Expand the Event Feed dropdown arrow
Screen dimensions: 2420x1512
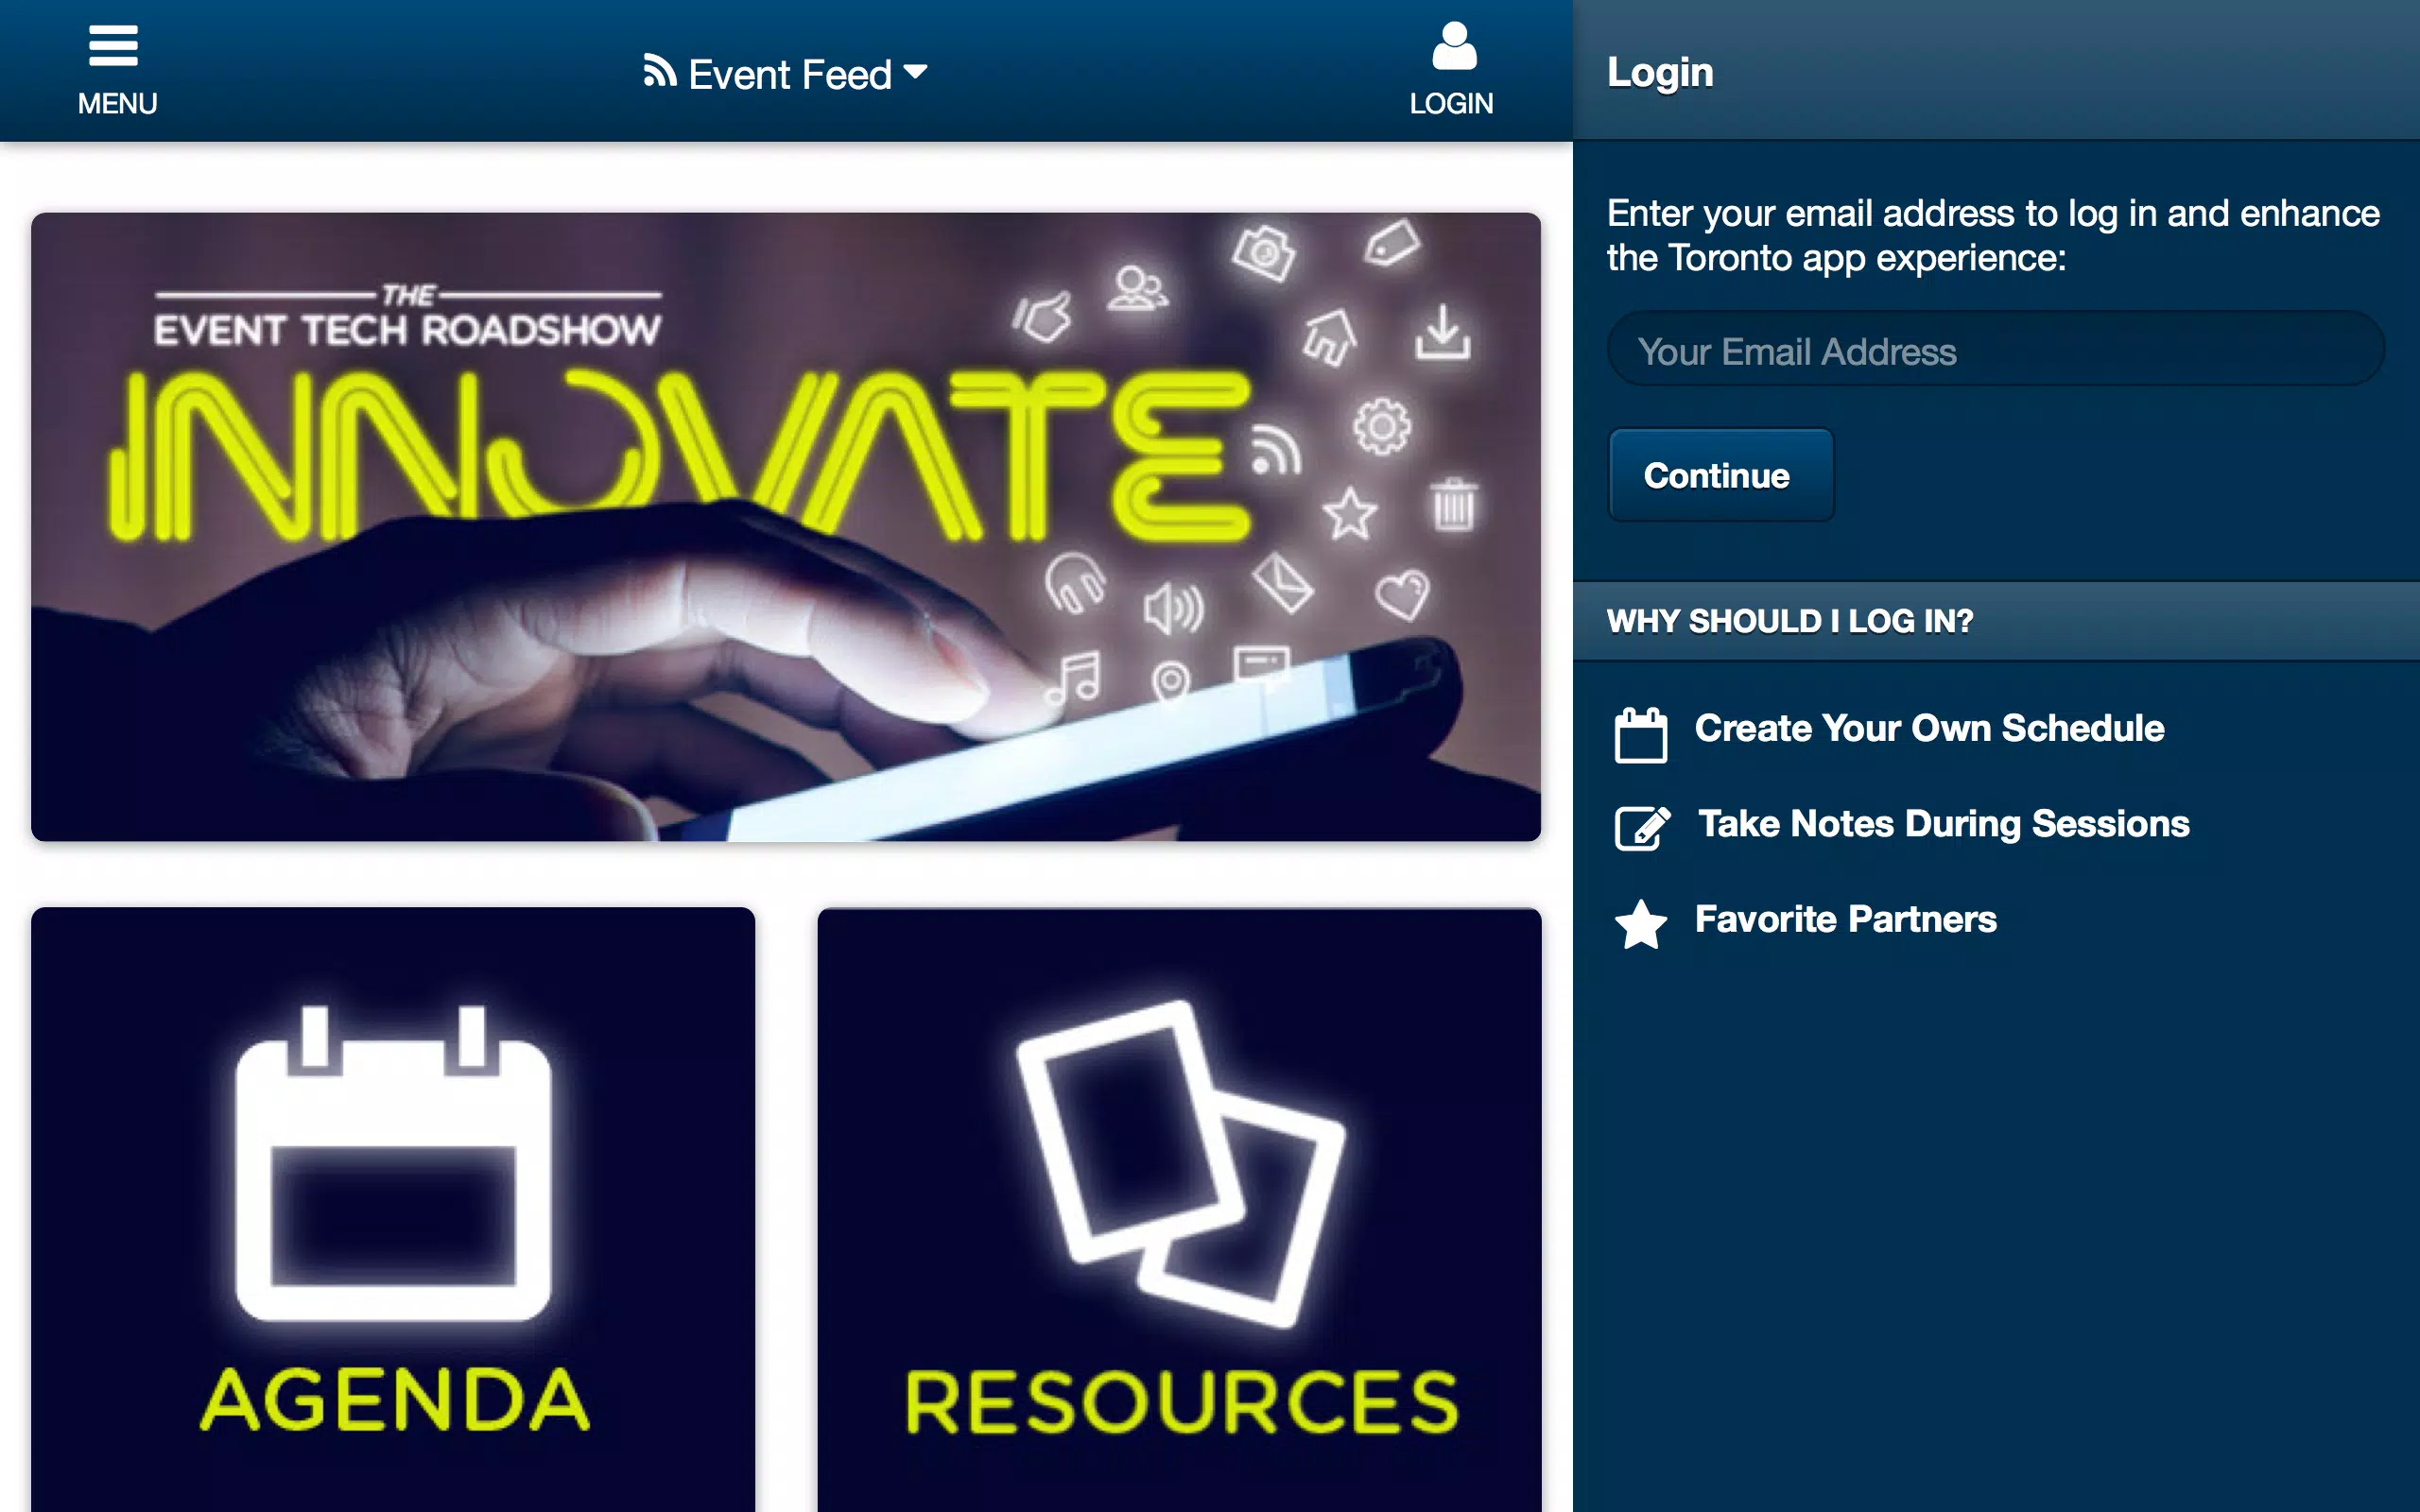pos(915,72)
